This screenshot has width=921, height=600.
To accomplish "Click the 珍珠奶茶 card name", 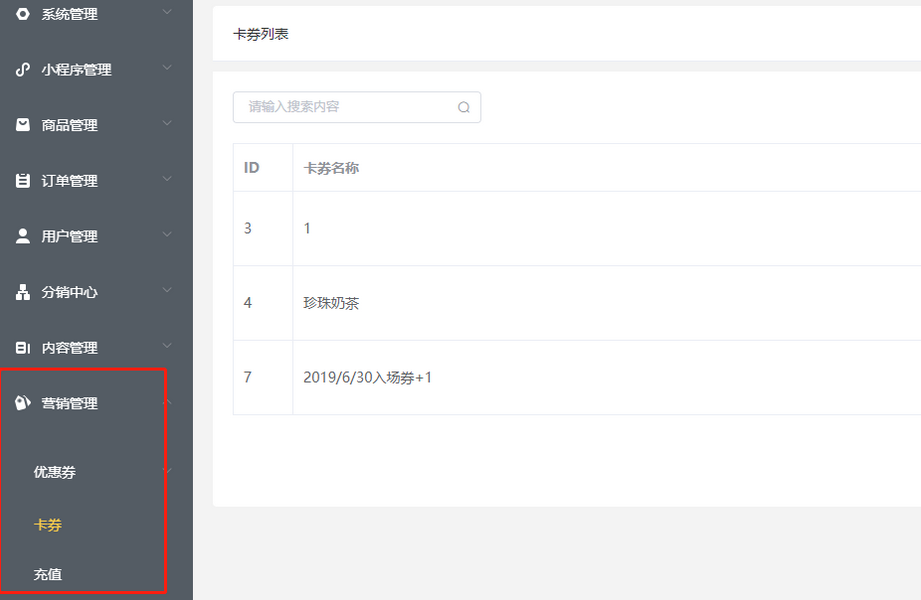I will coord(331,303).
